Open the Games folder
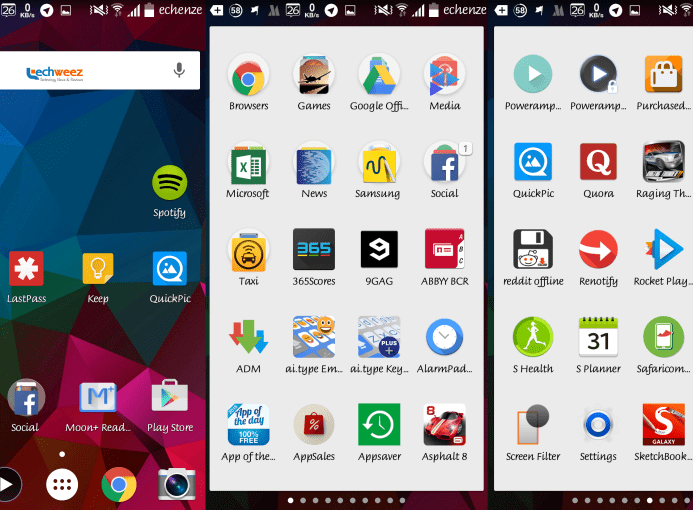Image resolution: width=693 pixels, height=510 pixels. coord(314,75)
